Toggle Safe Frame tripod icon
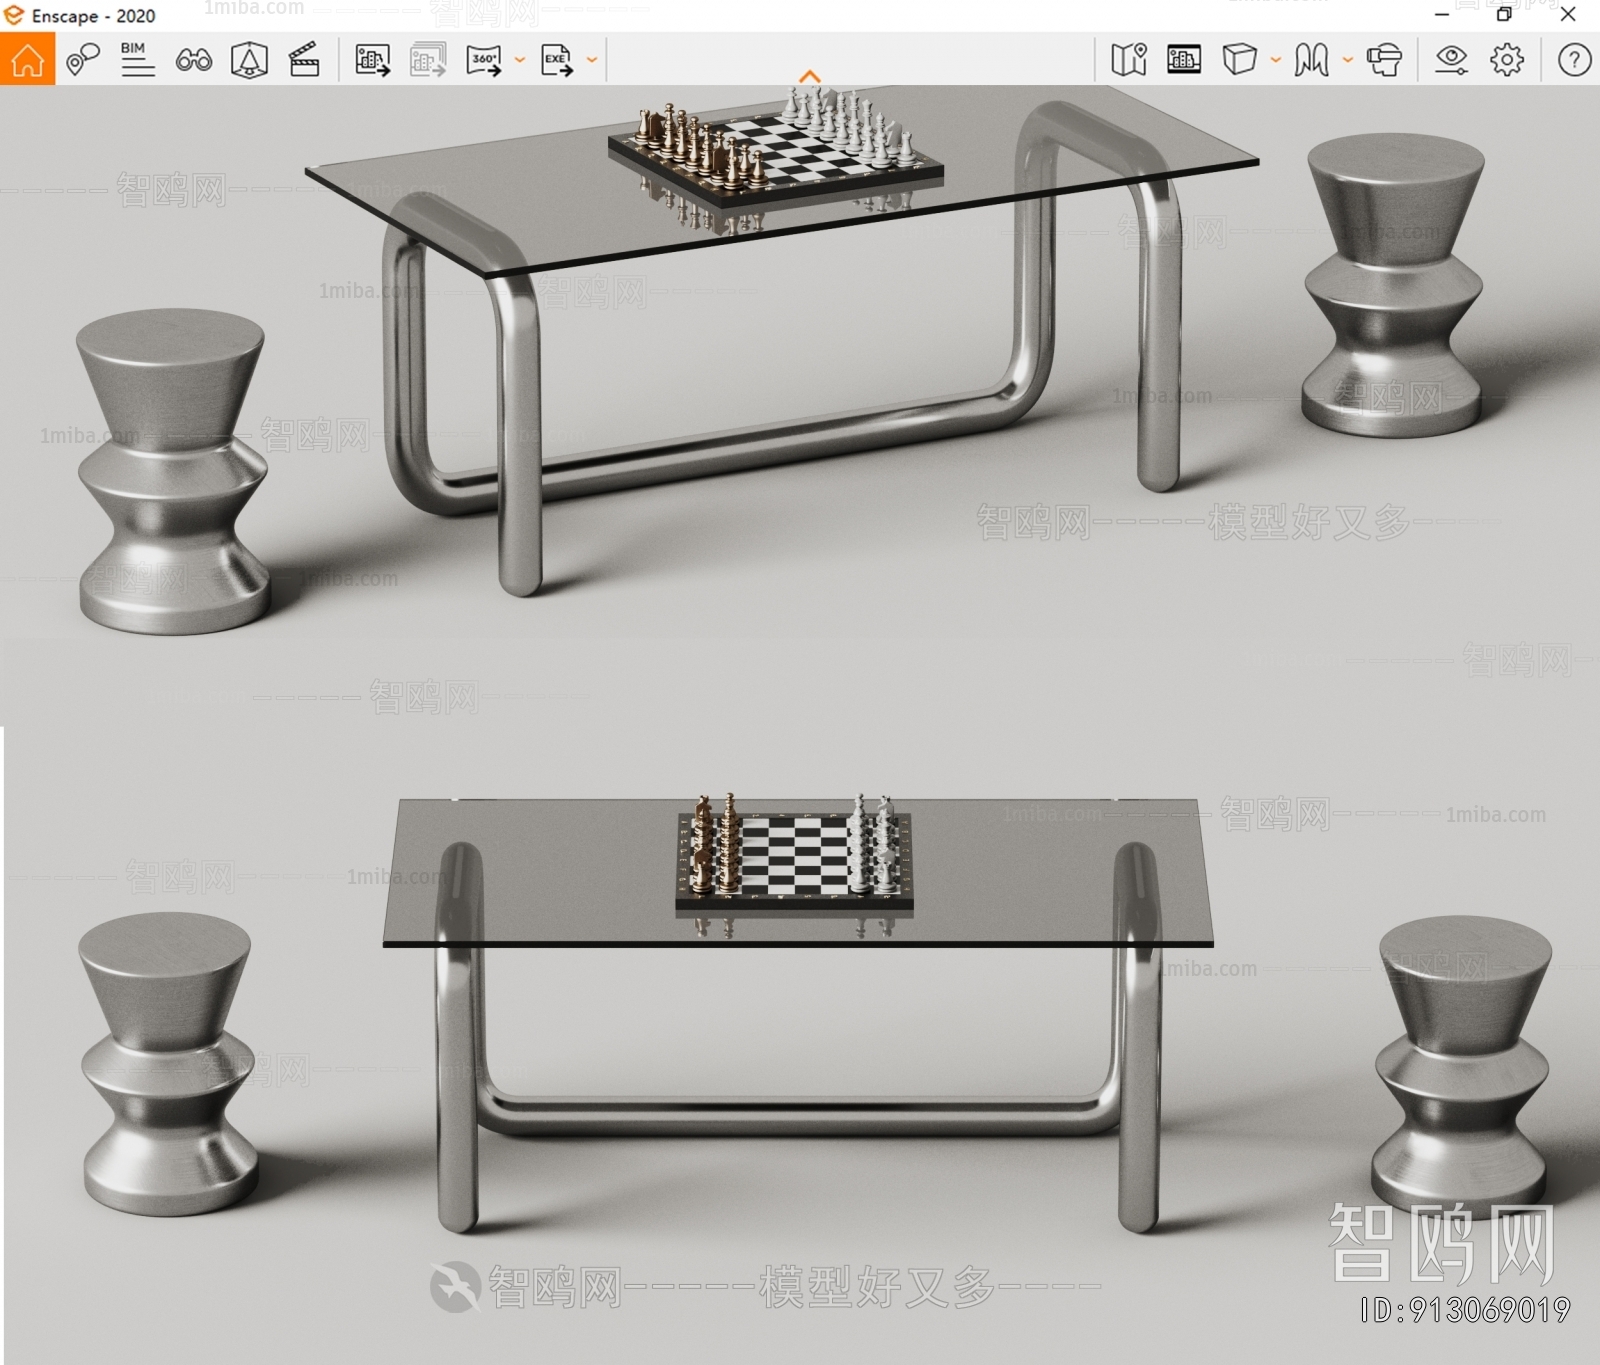 pos(249,60)
